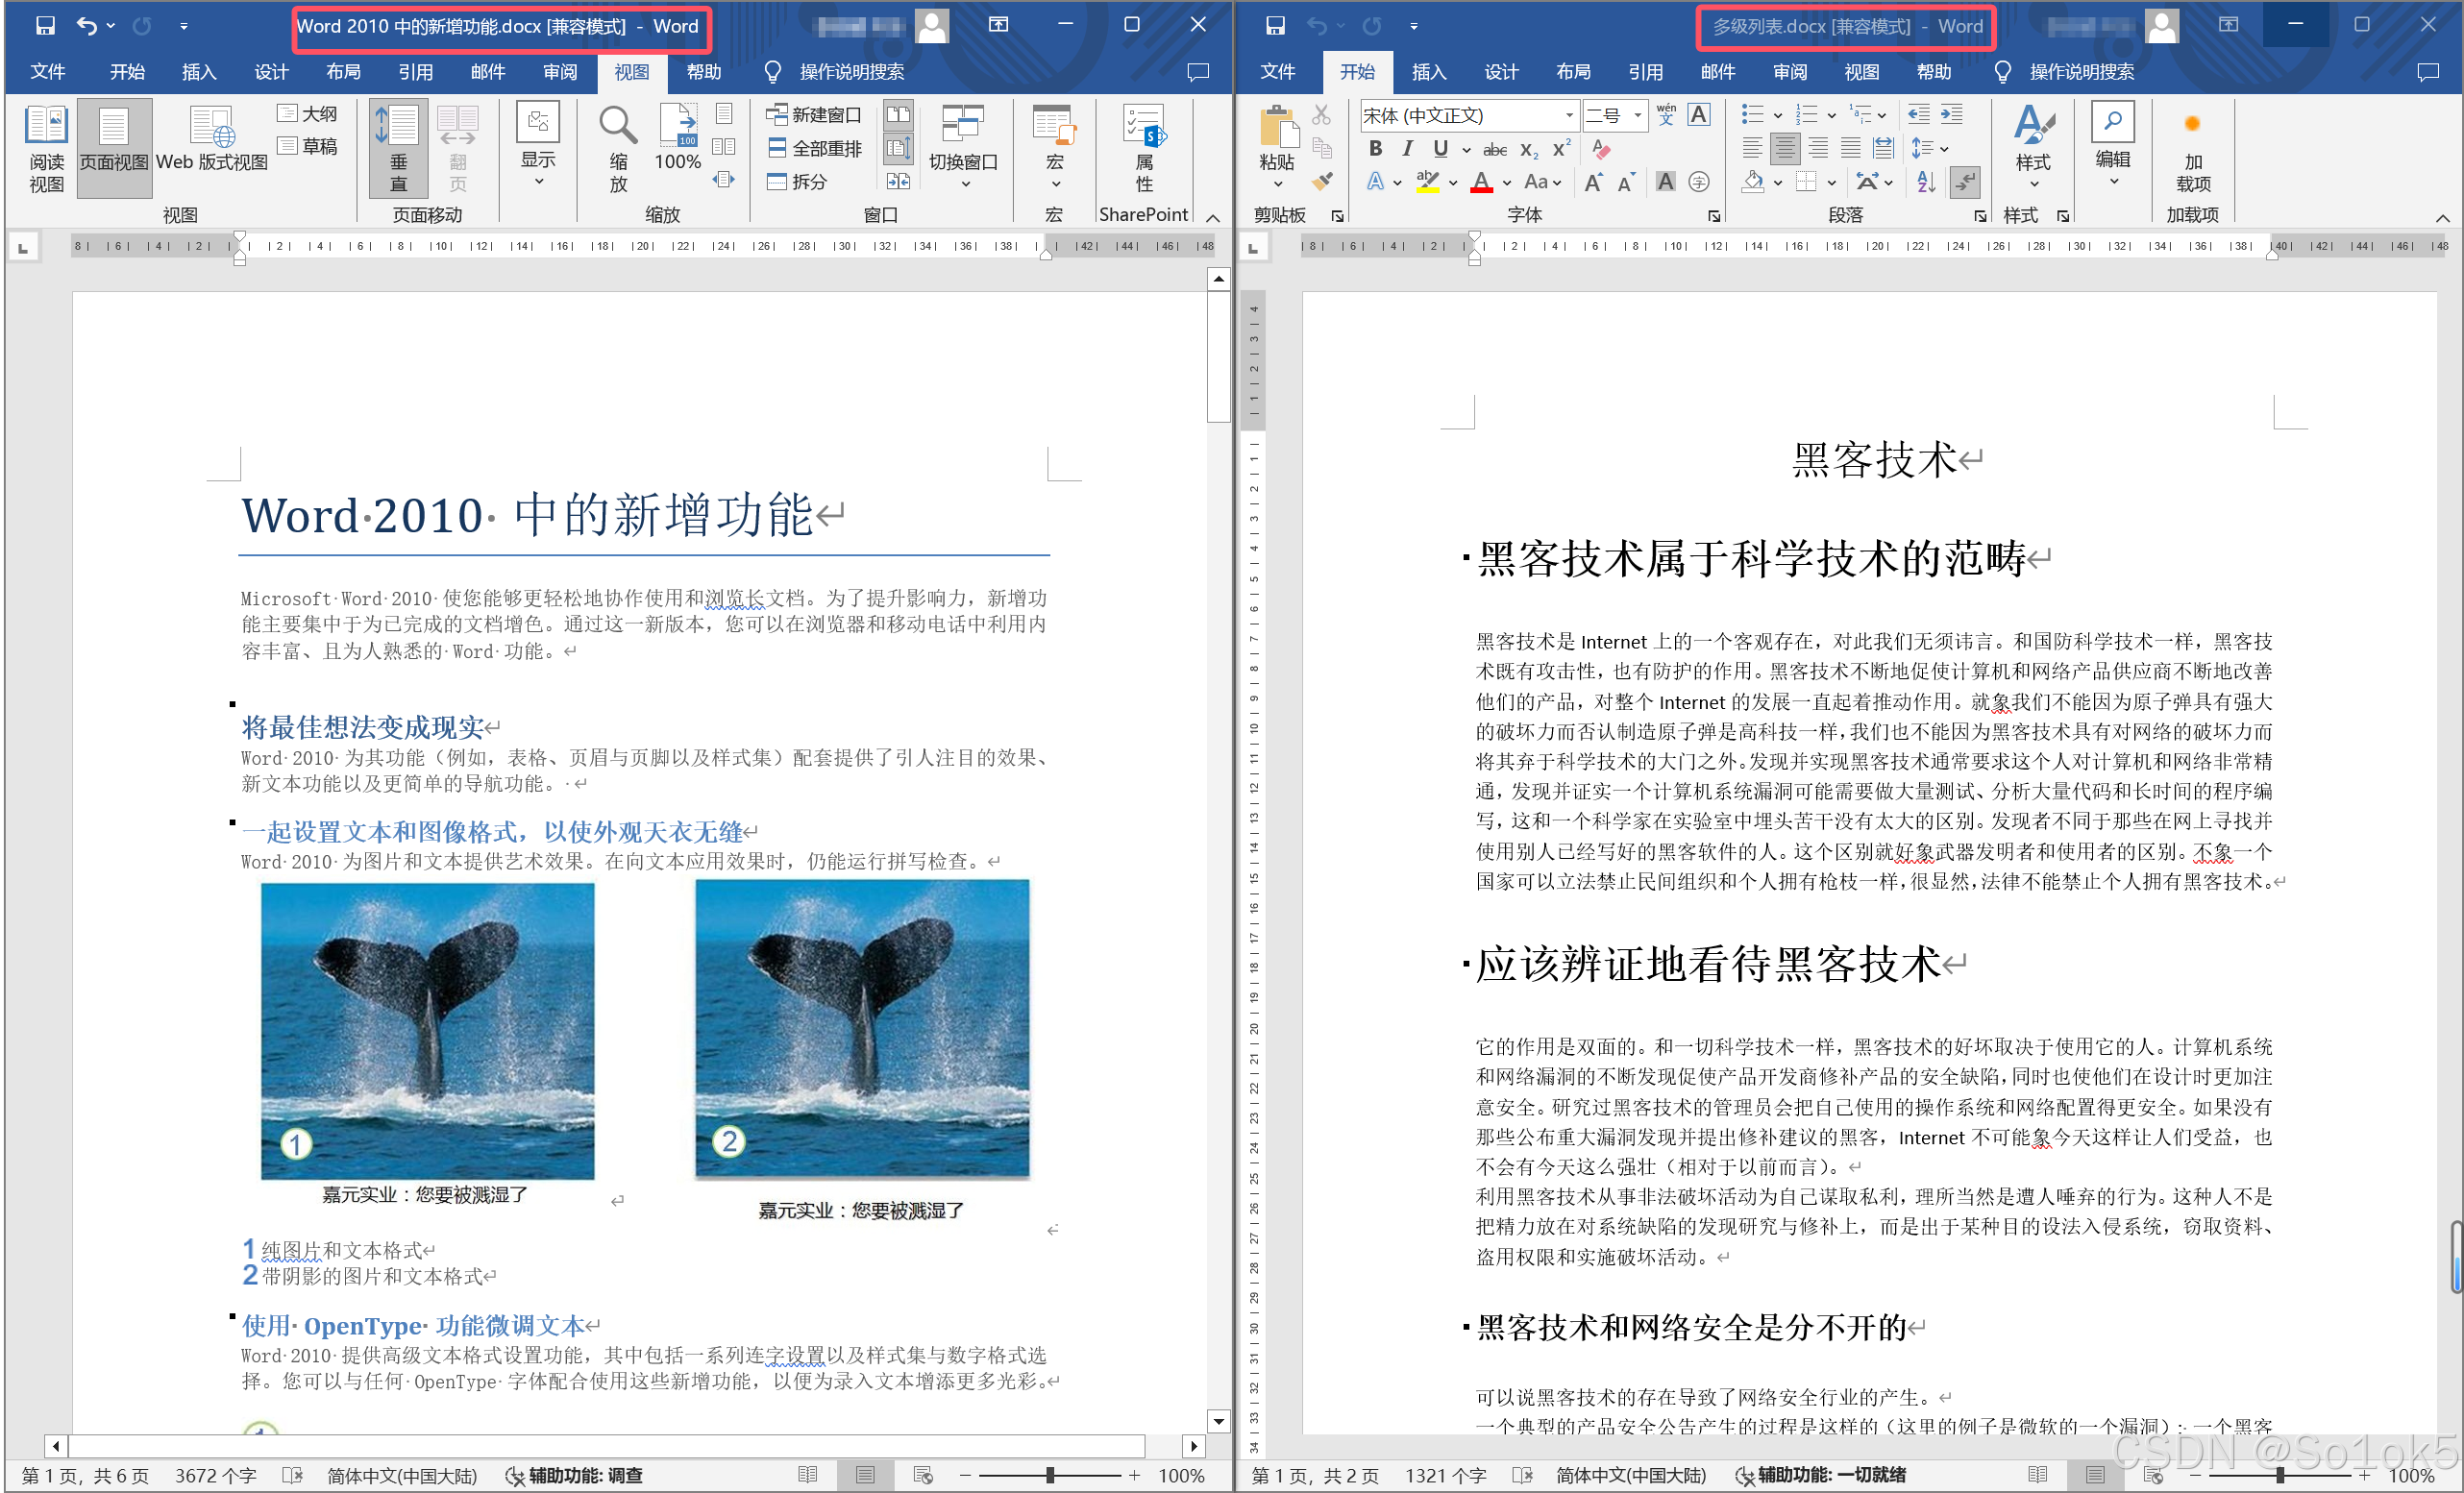Open 阅读视图 reading view

click(46, 147)
